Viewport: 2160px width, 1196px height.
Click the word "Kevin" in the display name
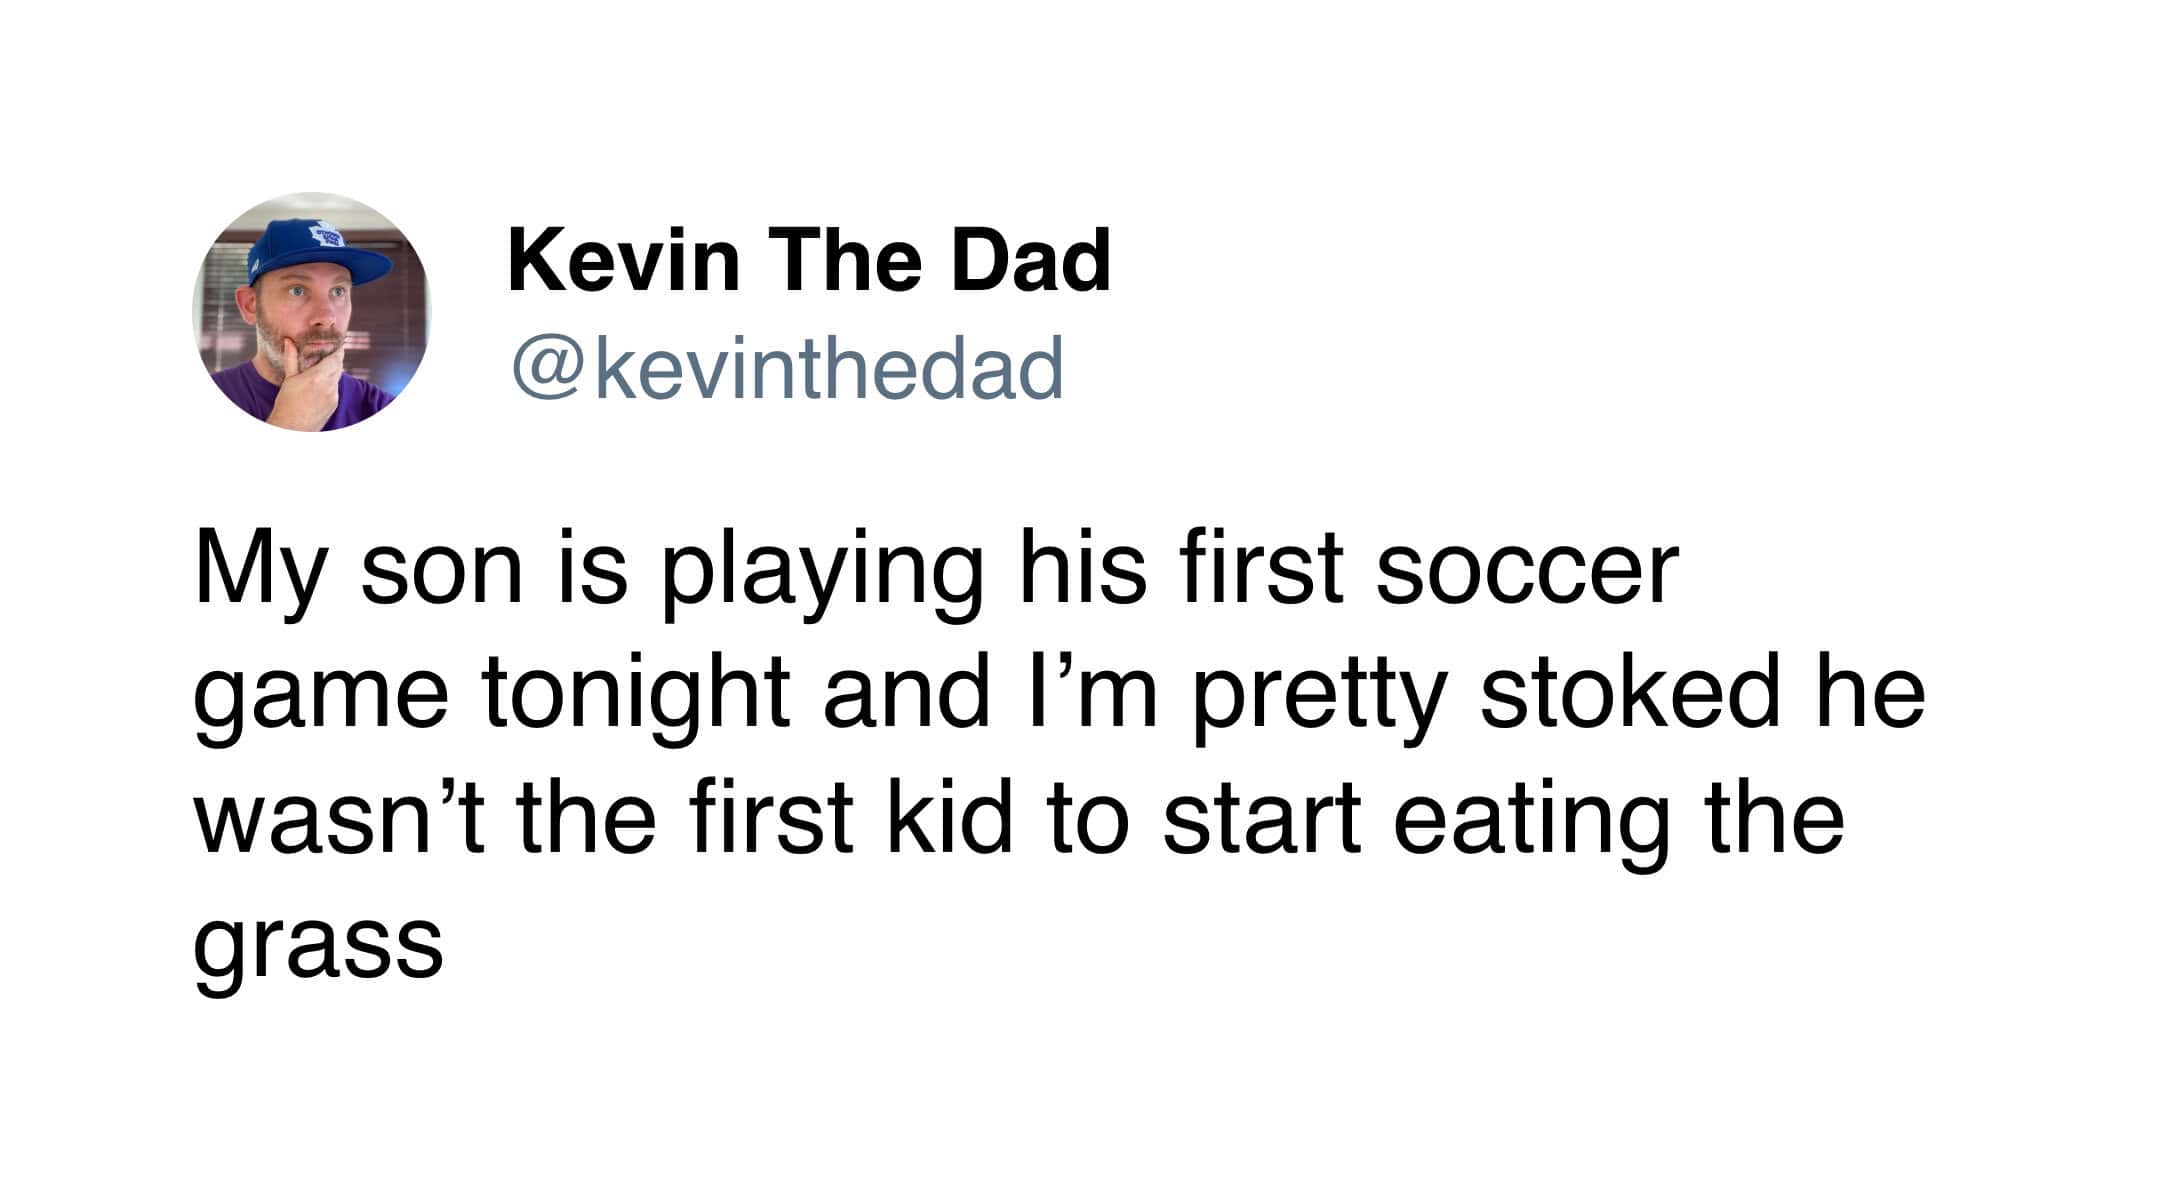point(623,260)
